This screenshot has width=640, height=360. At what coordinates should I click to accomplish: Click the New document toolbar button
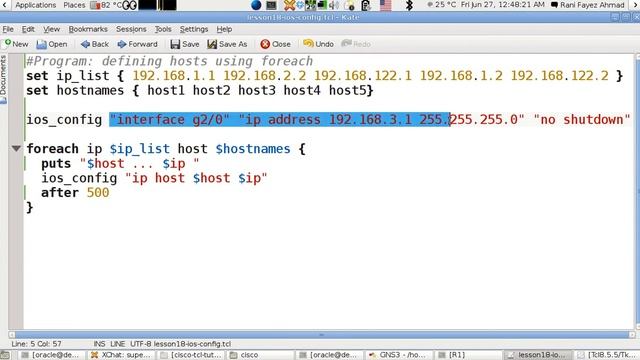[16, 44]
